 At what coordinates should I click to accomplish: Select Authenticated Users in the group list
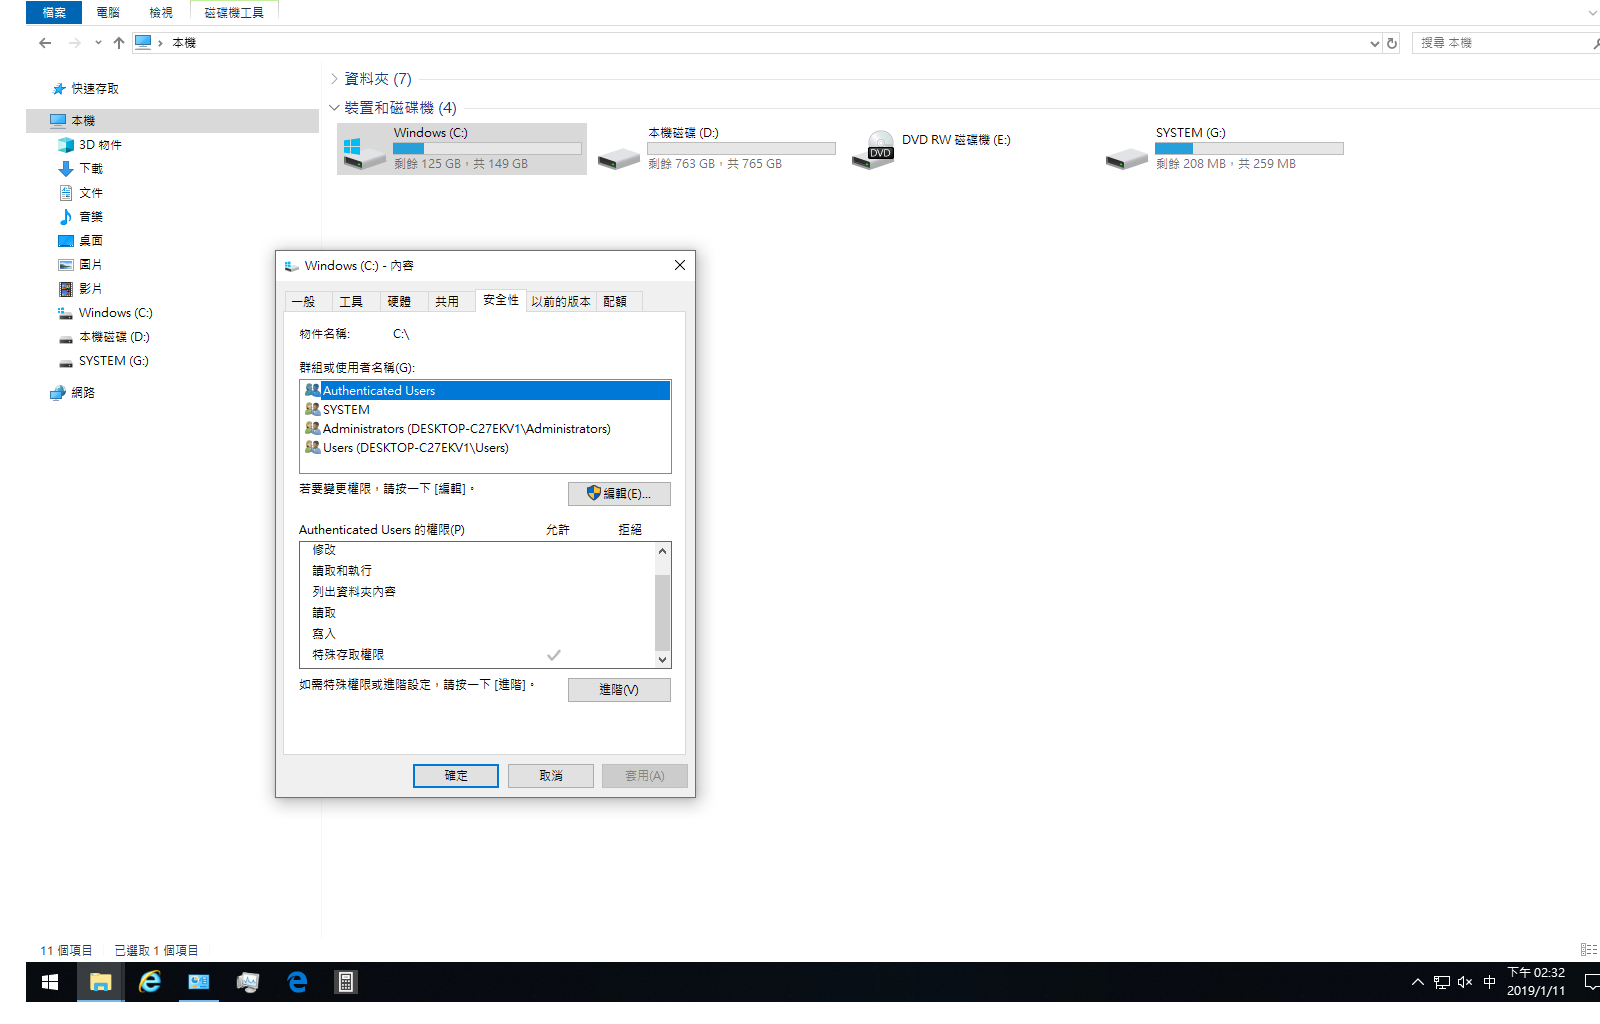[485, 391]
